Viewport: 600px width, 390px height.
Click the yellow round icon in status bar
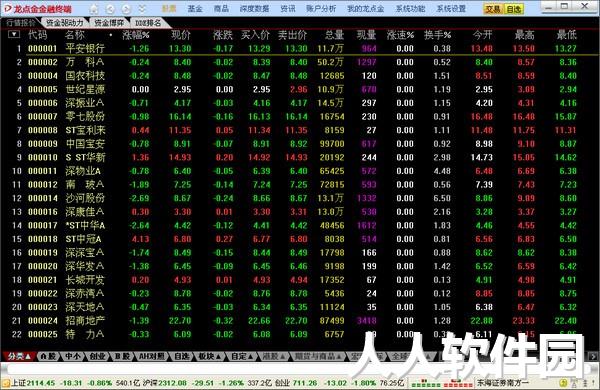pos(563,382)
